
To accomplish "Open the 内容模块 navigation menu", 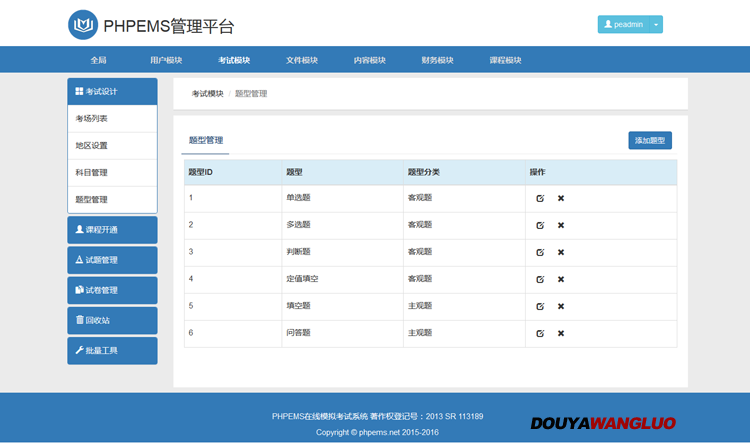I will tap(370, 60).
